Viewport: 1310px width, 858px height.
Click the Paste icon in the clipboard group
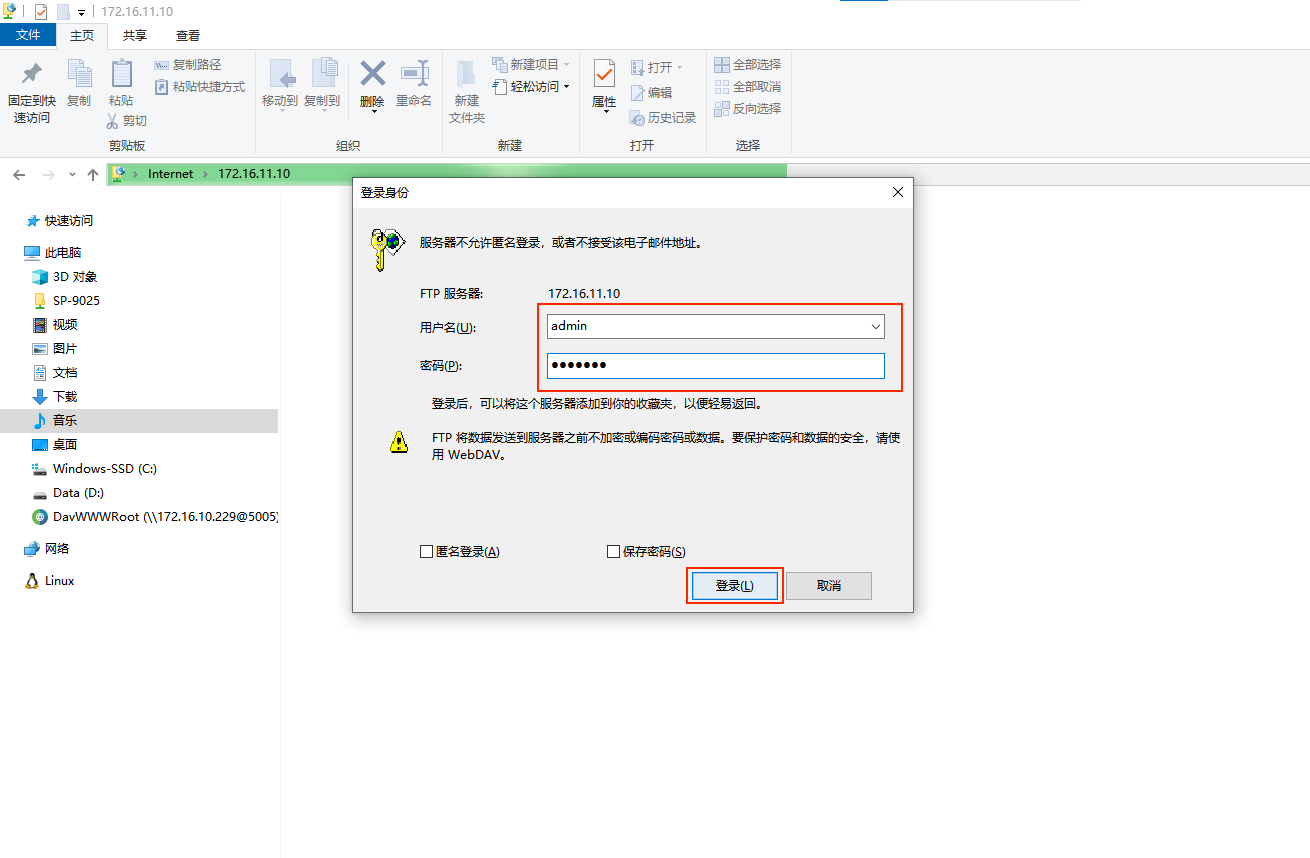tap(121, 75)
